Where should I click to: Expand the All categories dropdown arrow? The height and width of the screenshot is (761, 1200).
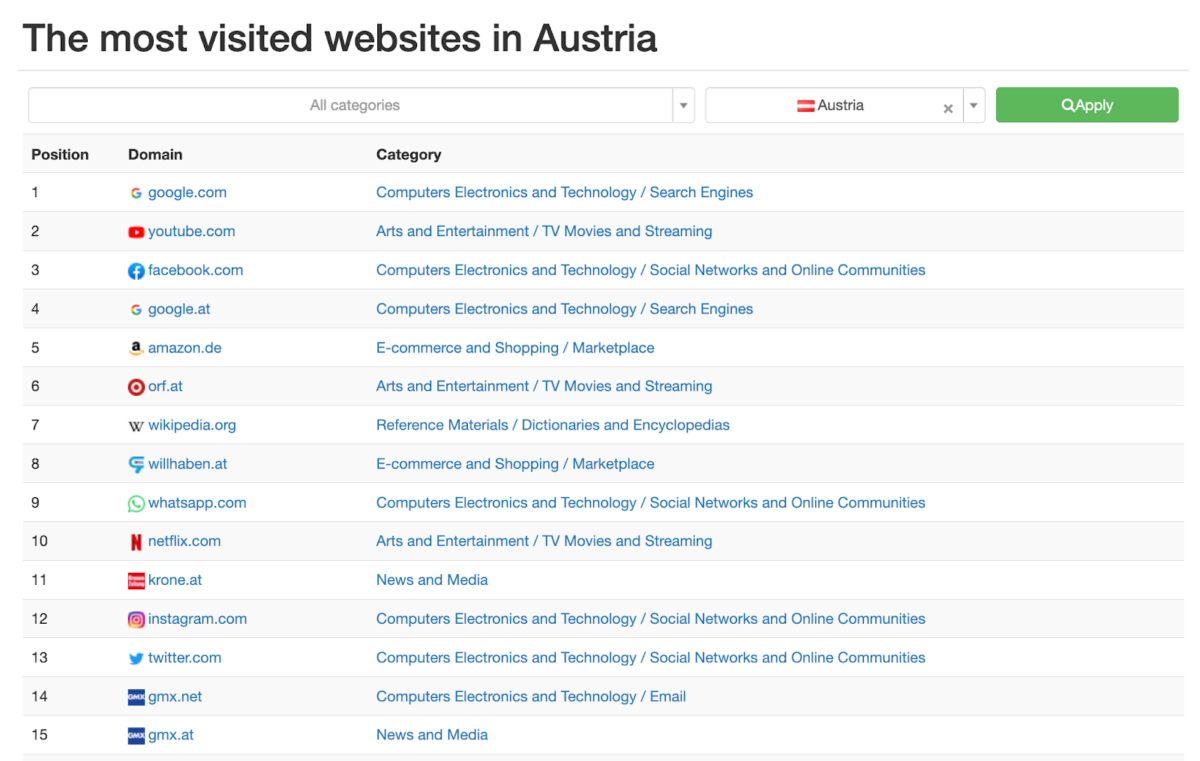(x=684, y=106)
